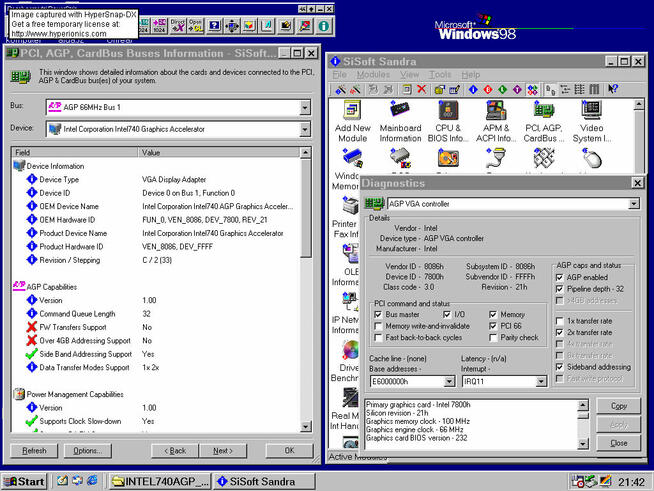654x491 pixels.
Task: Click the all-modules multicolor diamonds icon
Action: point(532,89)
